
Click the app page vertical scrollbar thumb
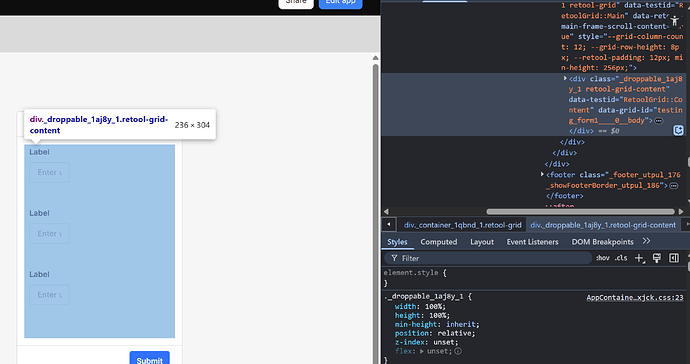pos(375,214)
